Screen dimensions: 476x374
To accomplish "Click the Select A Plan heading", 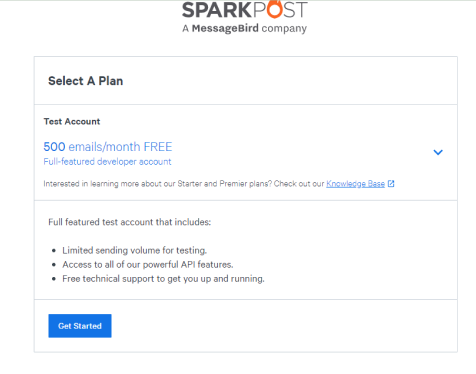I will [x=85, y=81].
